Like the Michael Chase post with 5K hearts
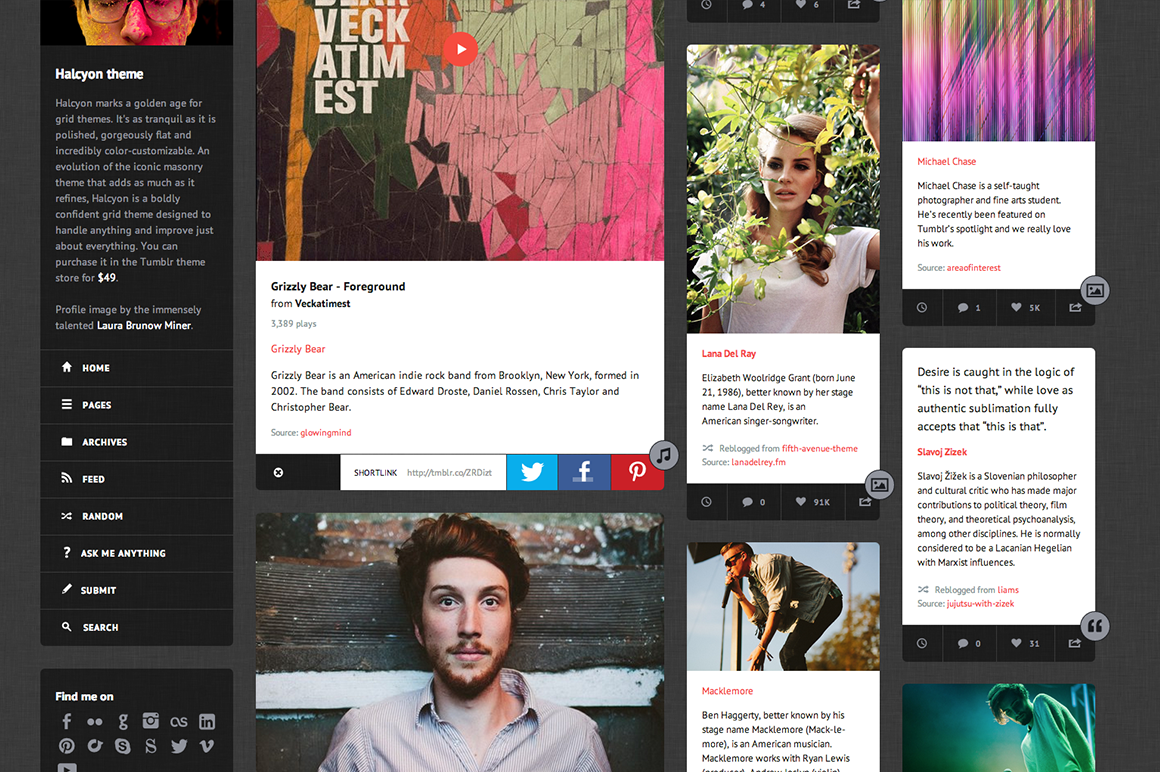 click(x=1025, y=308)
